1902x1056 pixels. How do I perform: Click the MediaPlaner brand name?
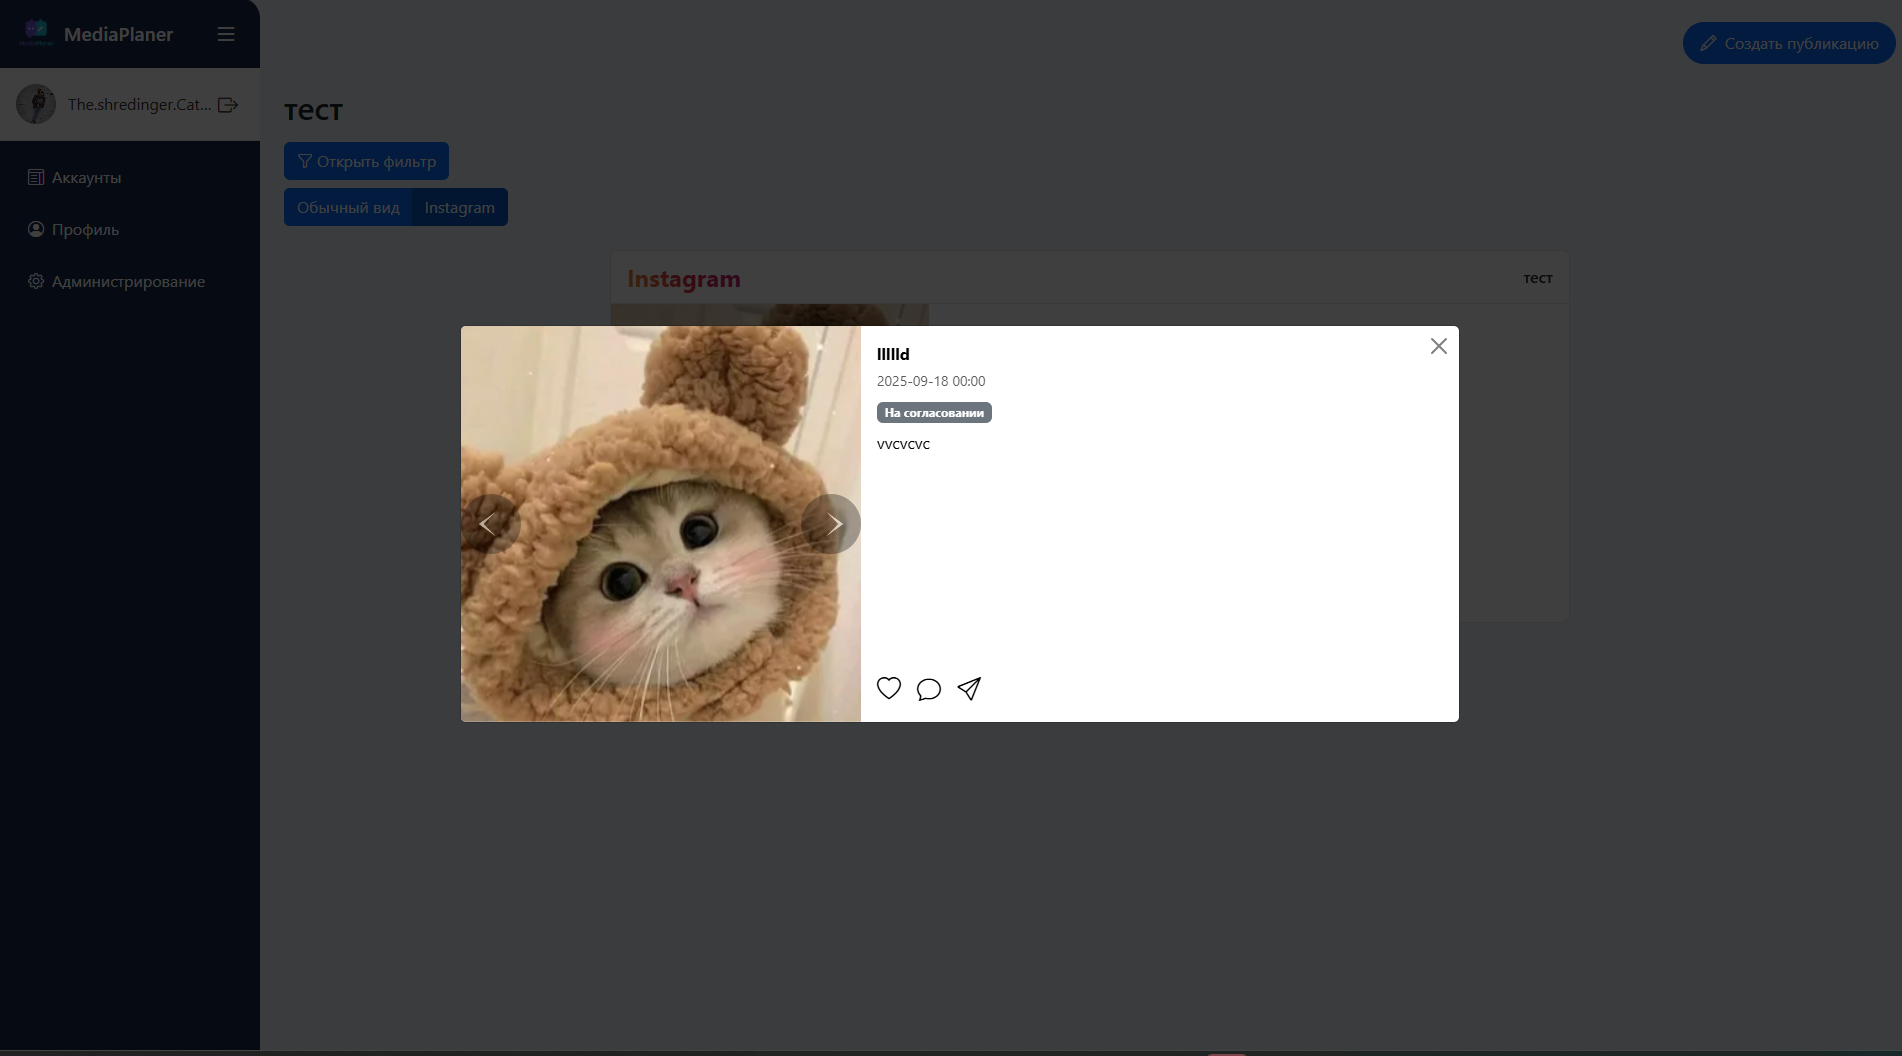[118, 34]
